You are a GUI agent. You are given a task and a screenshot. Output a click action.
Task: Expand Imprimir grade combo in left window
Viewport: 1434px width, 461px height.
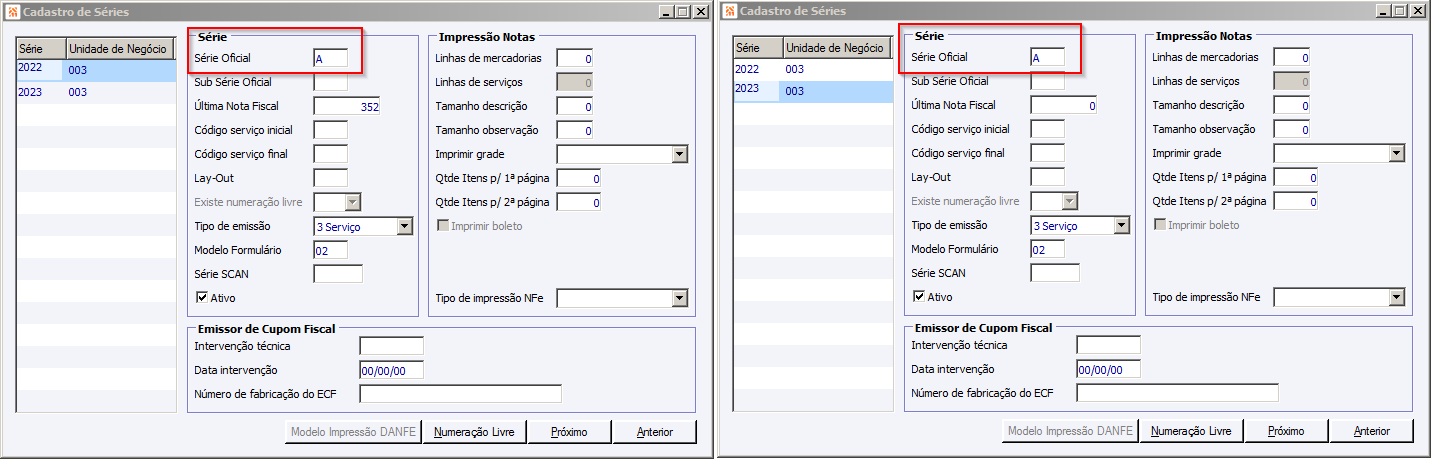tap(679, 154)
